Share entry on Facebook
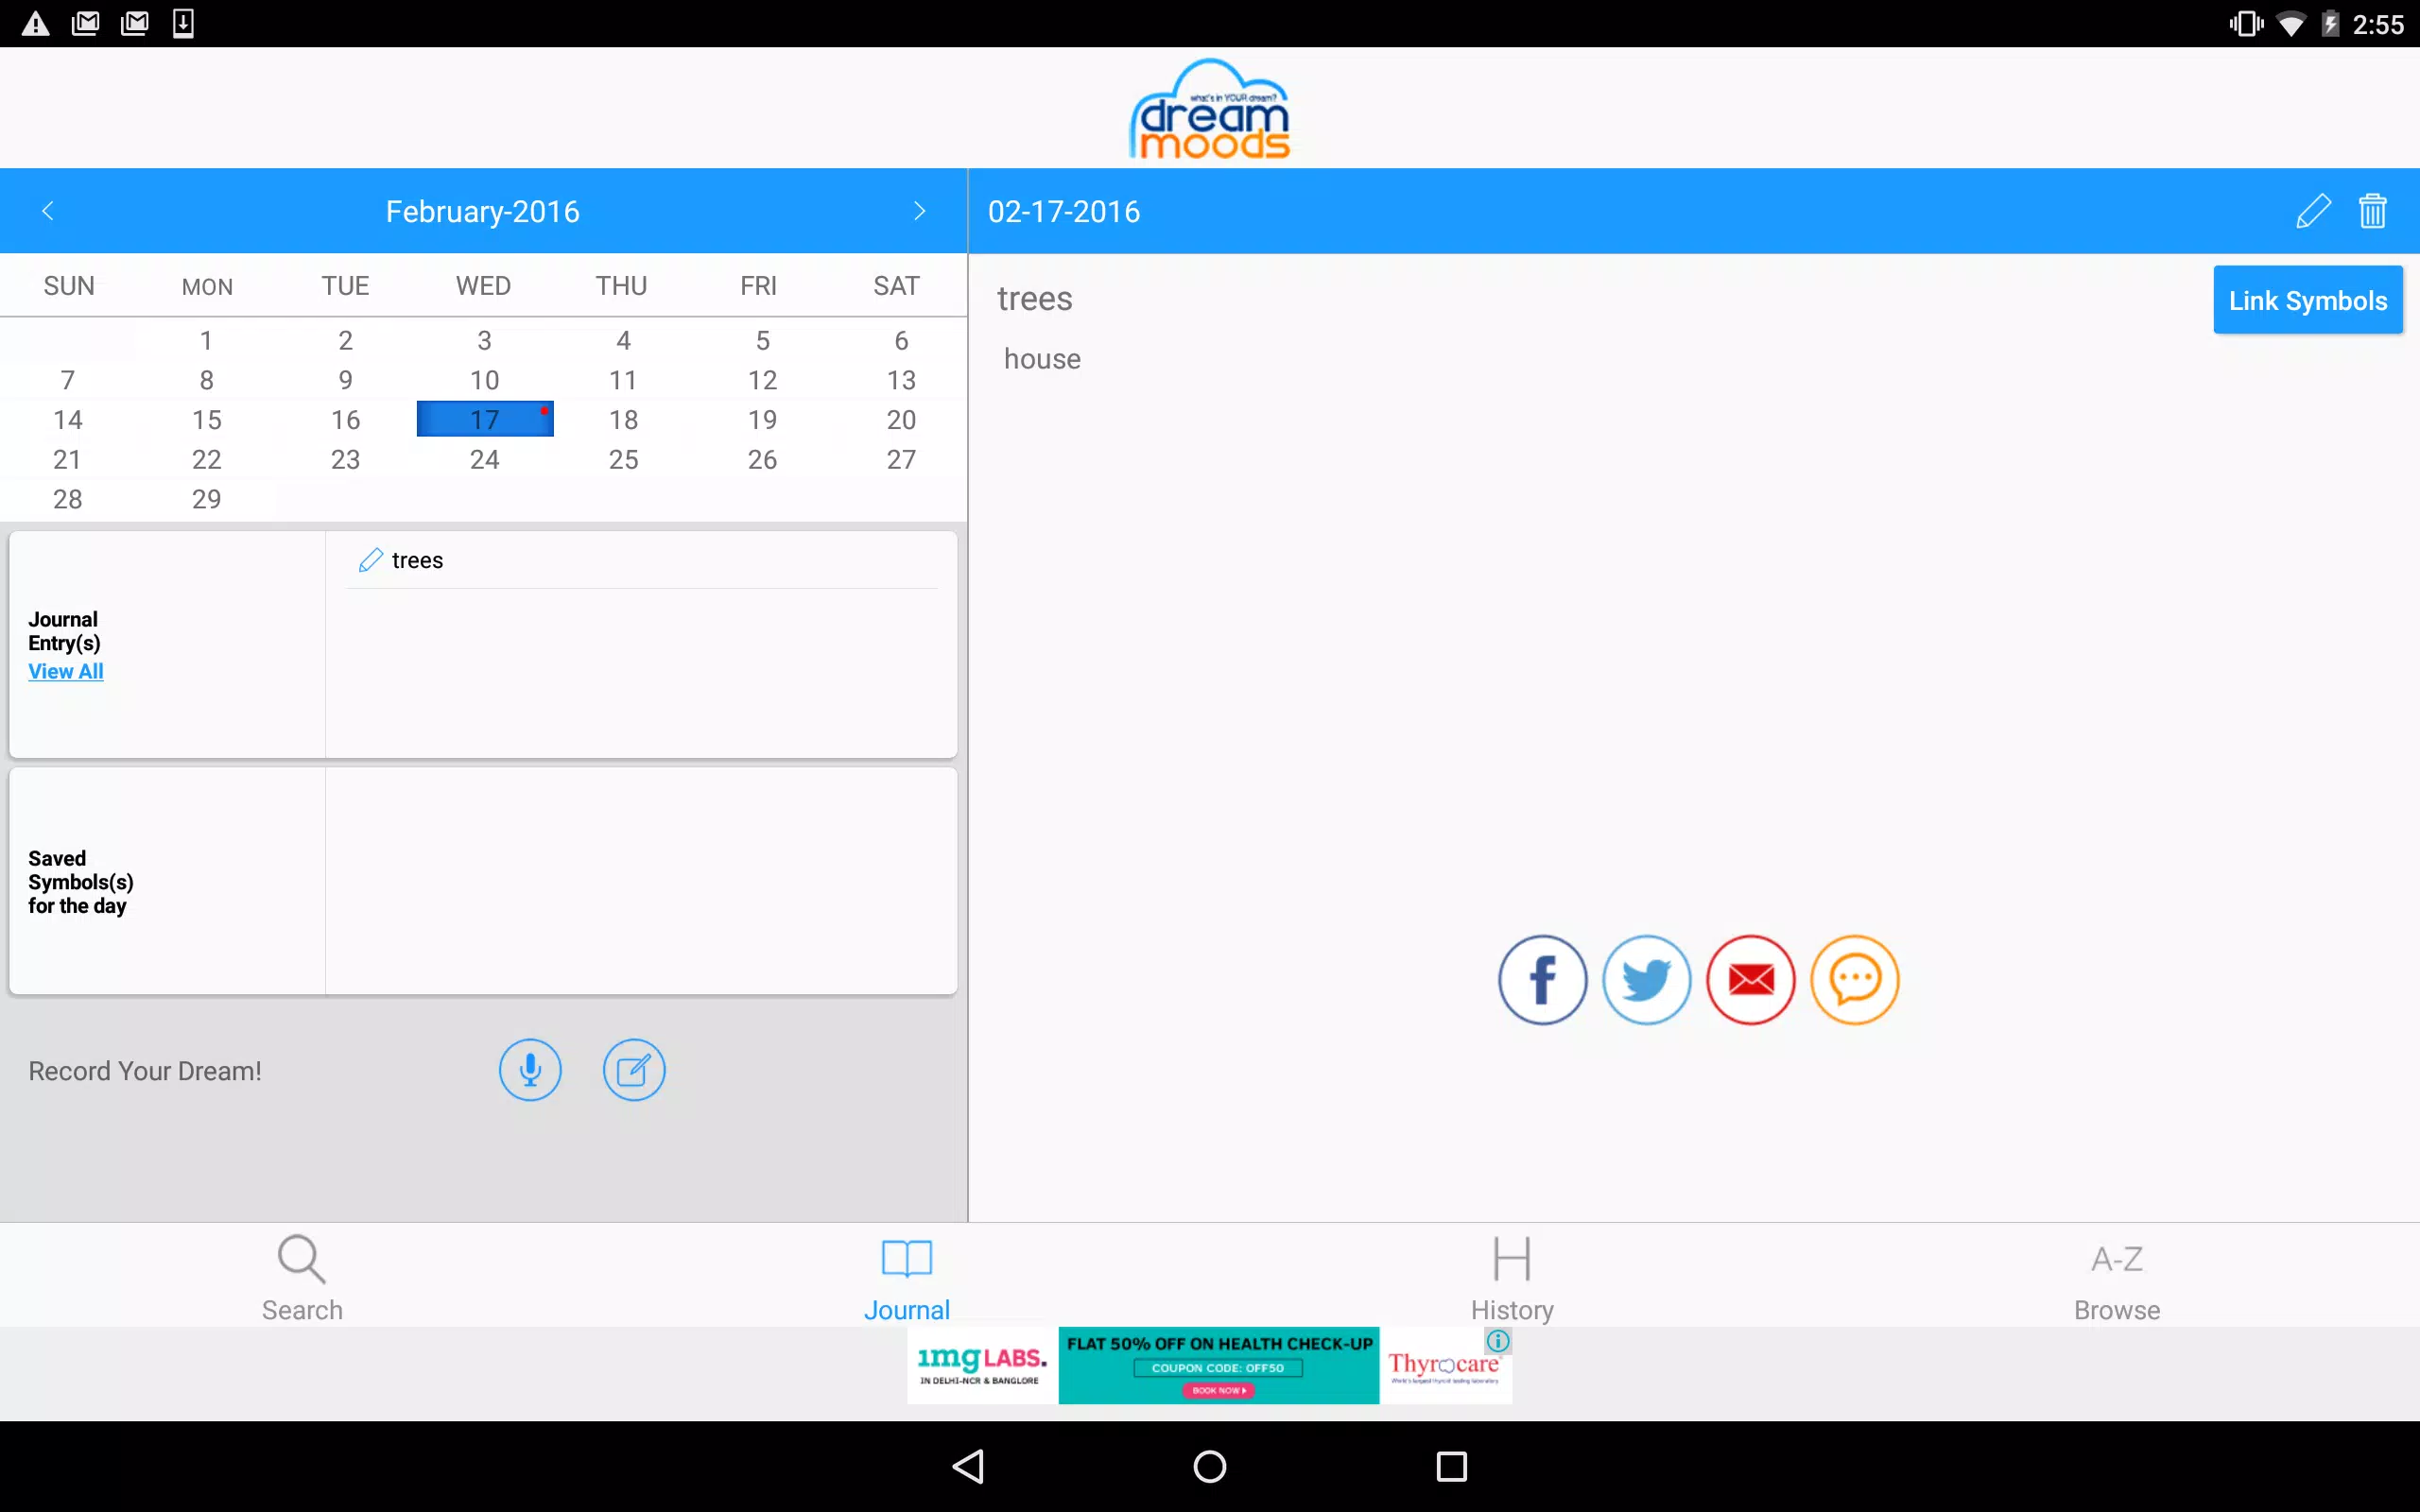The height and width of the screenshot is (1512, 2420). tap(1542, 980)
